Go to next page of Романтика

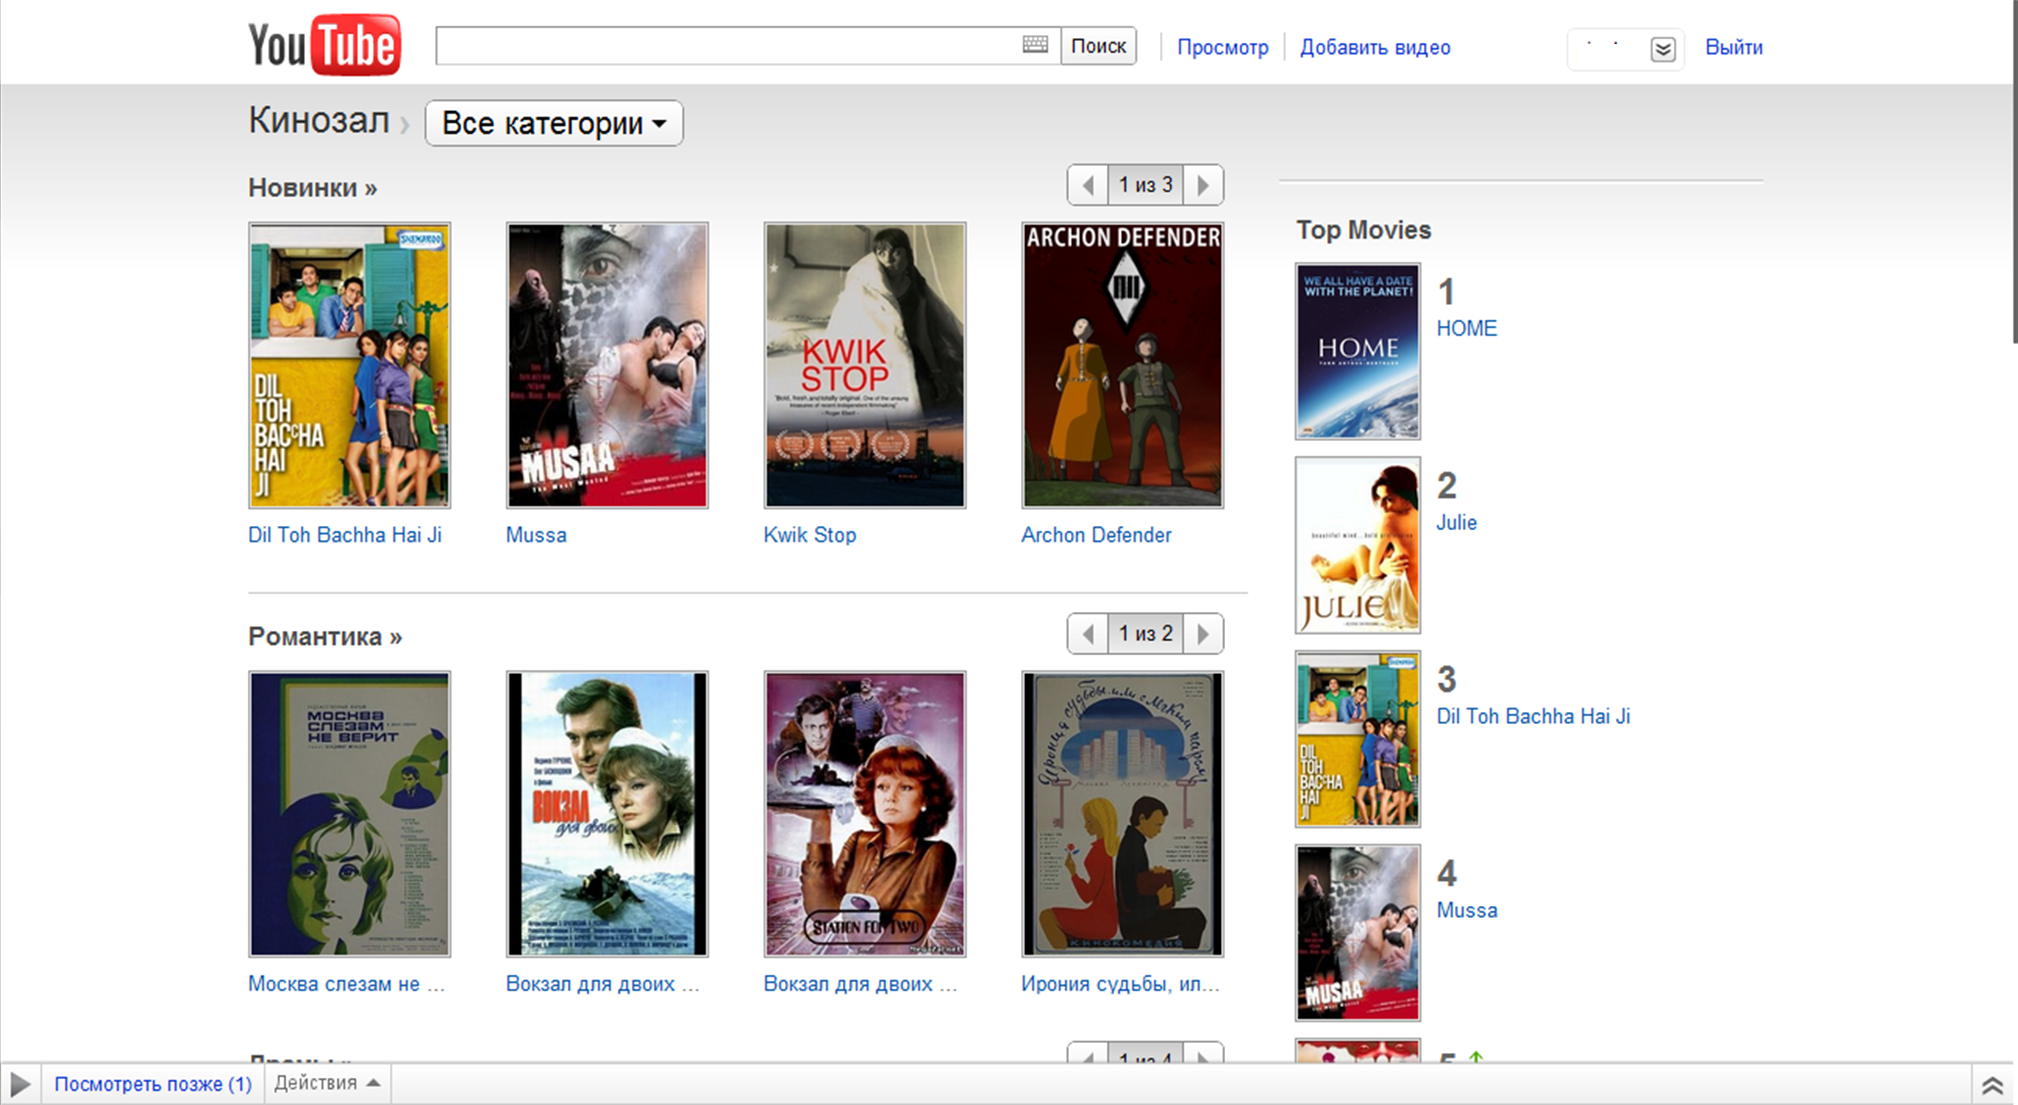pyautogui.click(x=1203, y=634)
